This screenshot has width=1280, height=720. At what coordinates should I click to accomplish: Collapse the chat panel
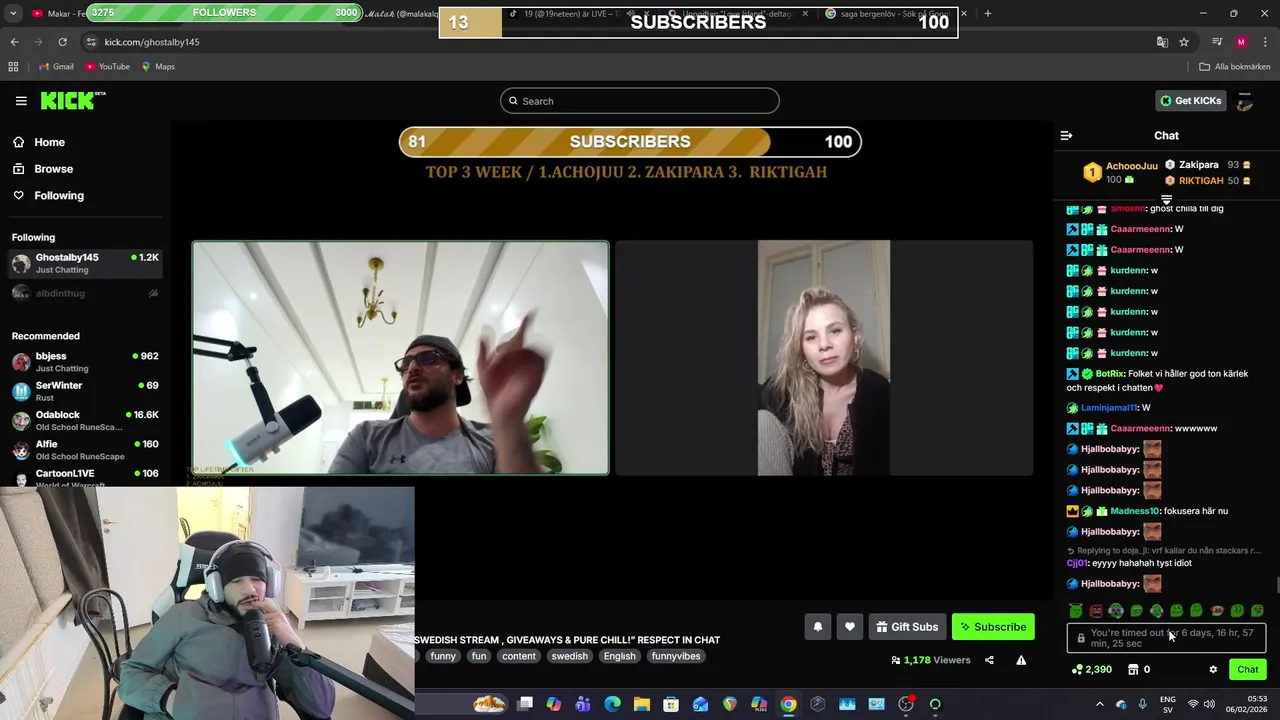1066,135
